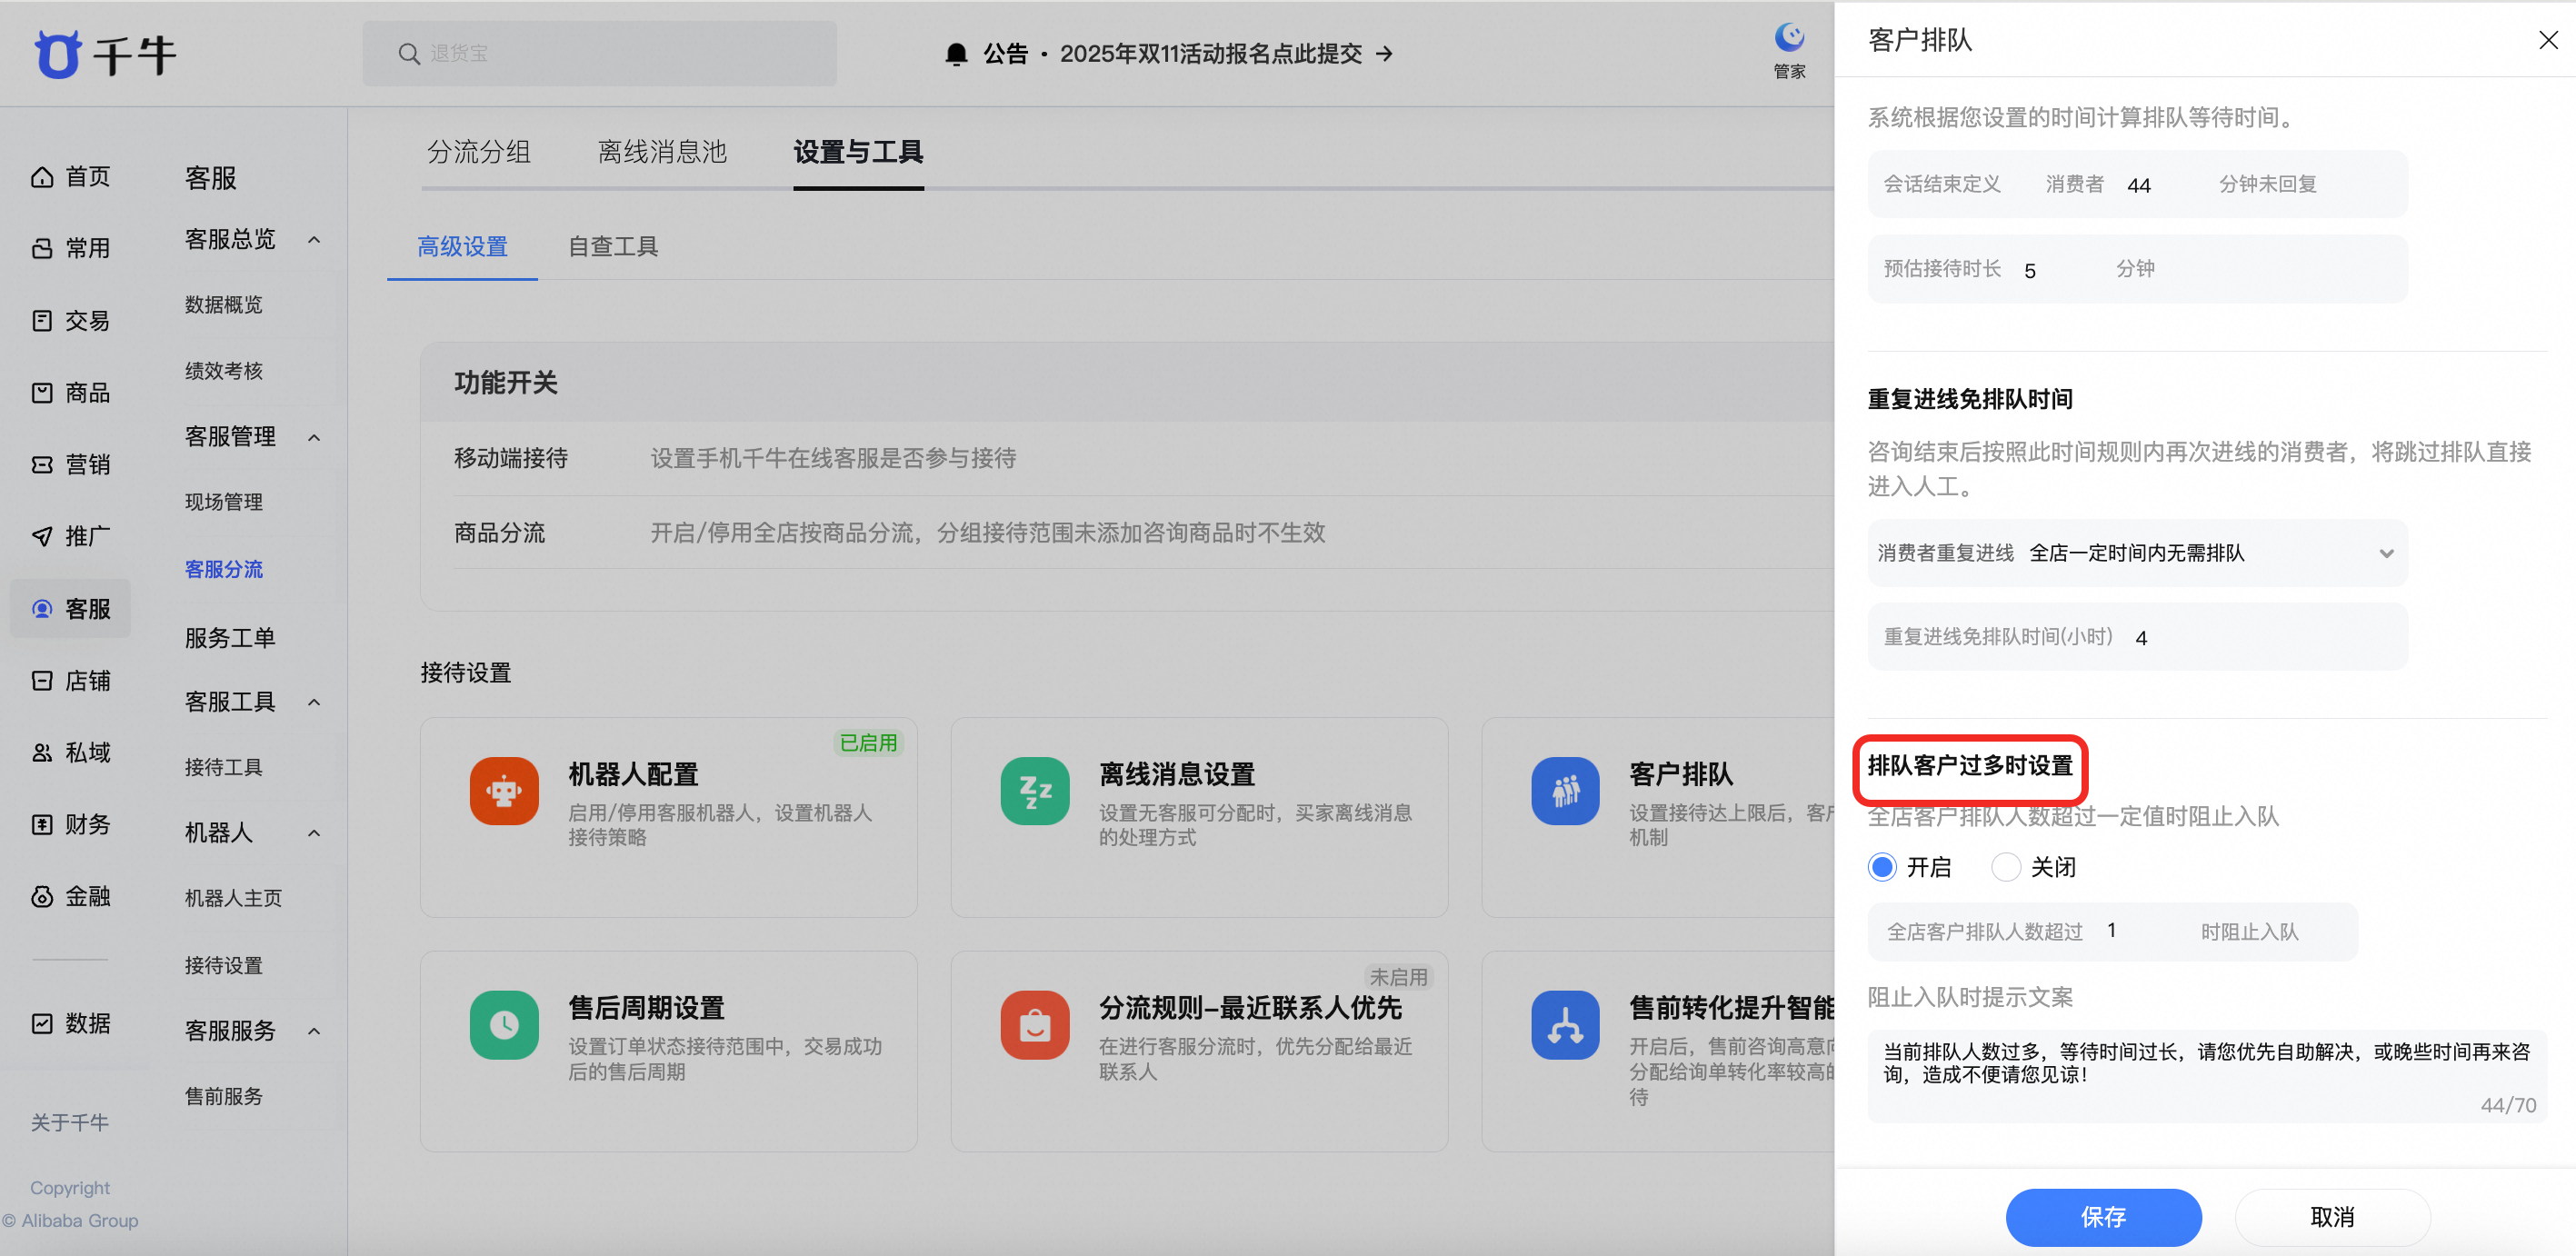
Task: Click the 离线消息设置 Zz icon
Action: 1035,790
